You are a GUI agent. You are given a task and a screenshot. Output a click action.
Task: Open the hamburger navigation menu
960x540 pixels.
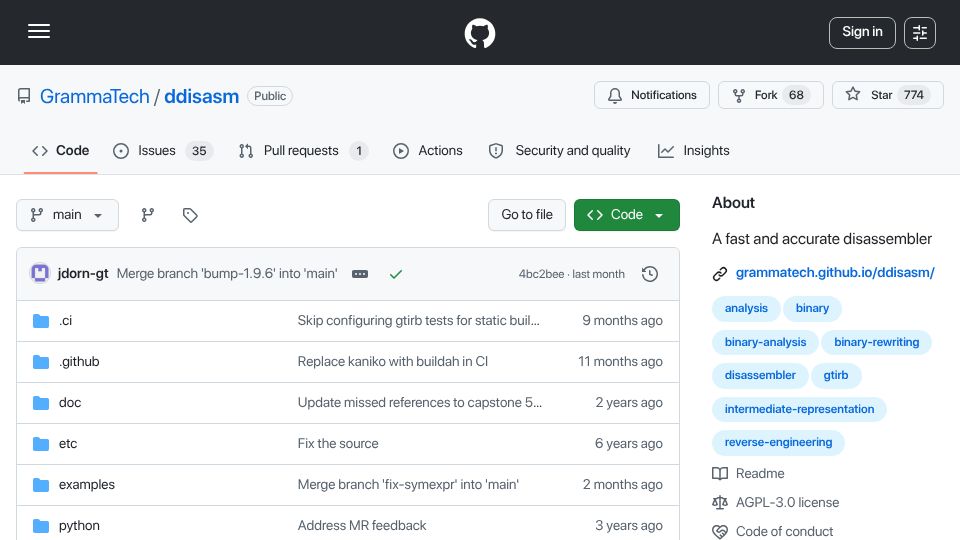point(39,31)
